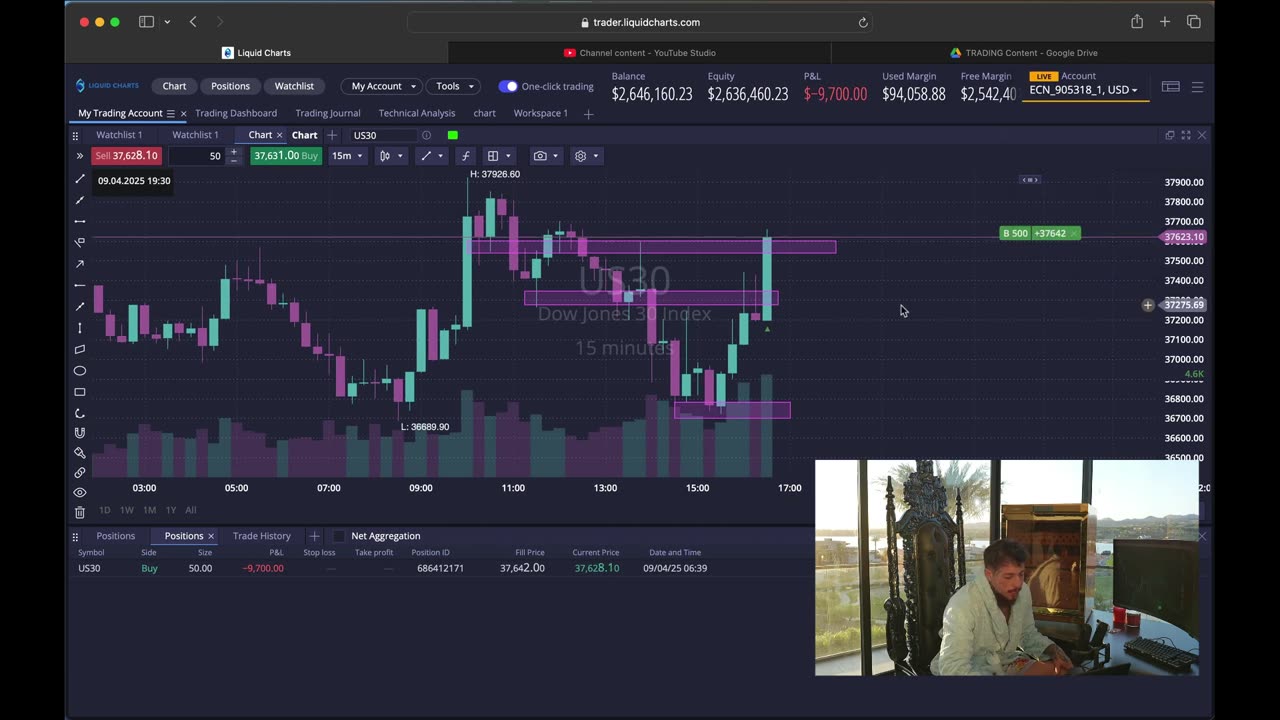Expand the Tools dropdown
This screenshot has height=720, width=1280.
pyautogui.click(x=454, y=86)
